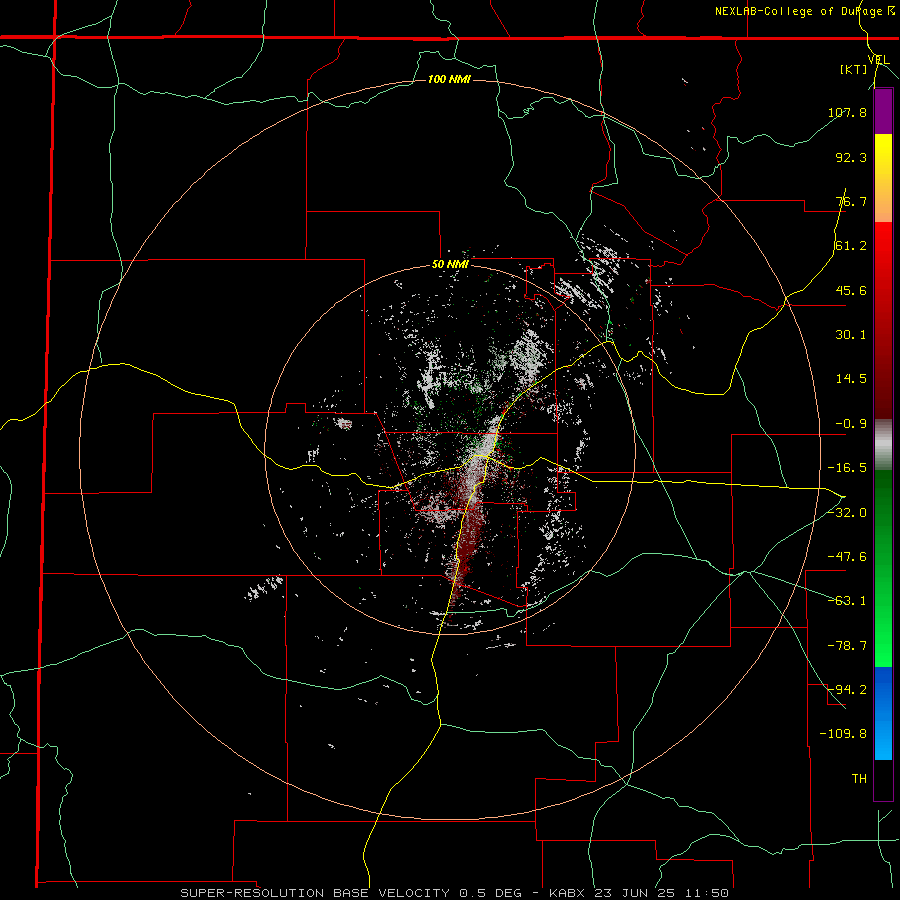
Task: Select the 14.5 velocity scale value
Action: tap(851, 379)
